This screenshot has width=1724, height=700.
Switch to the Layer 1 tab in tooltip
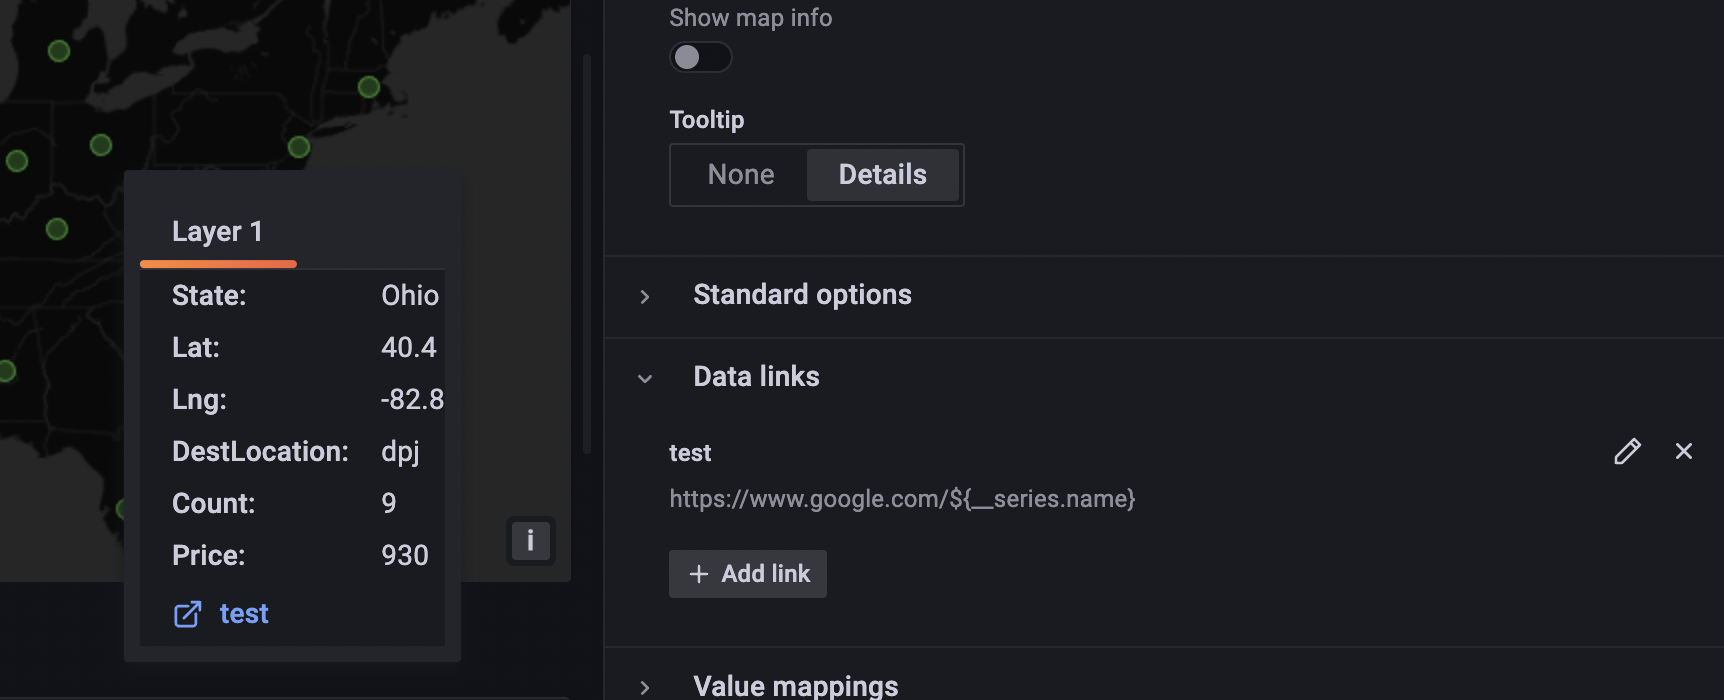[217, 231]
